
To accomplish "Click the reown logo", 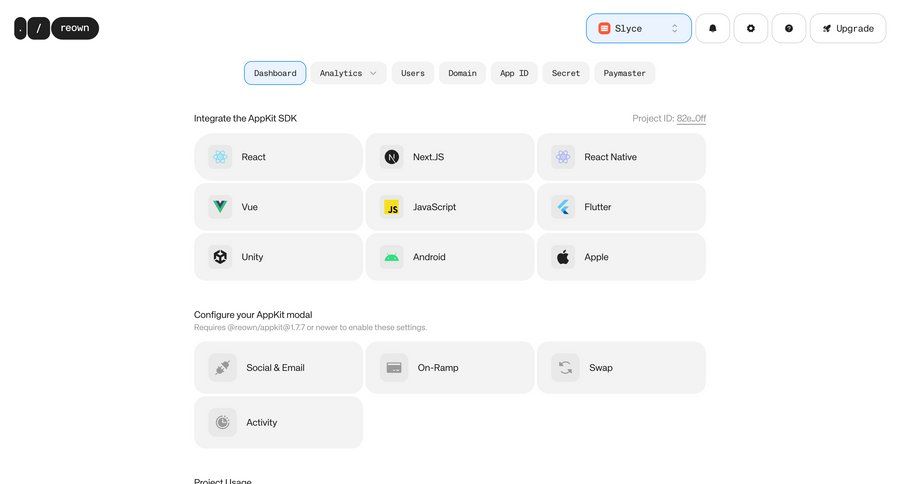I will (x=57, y=28).
